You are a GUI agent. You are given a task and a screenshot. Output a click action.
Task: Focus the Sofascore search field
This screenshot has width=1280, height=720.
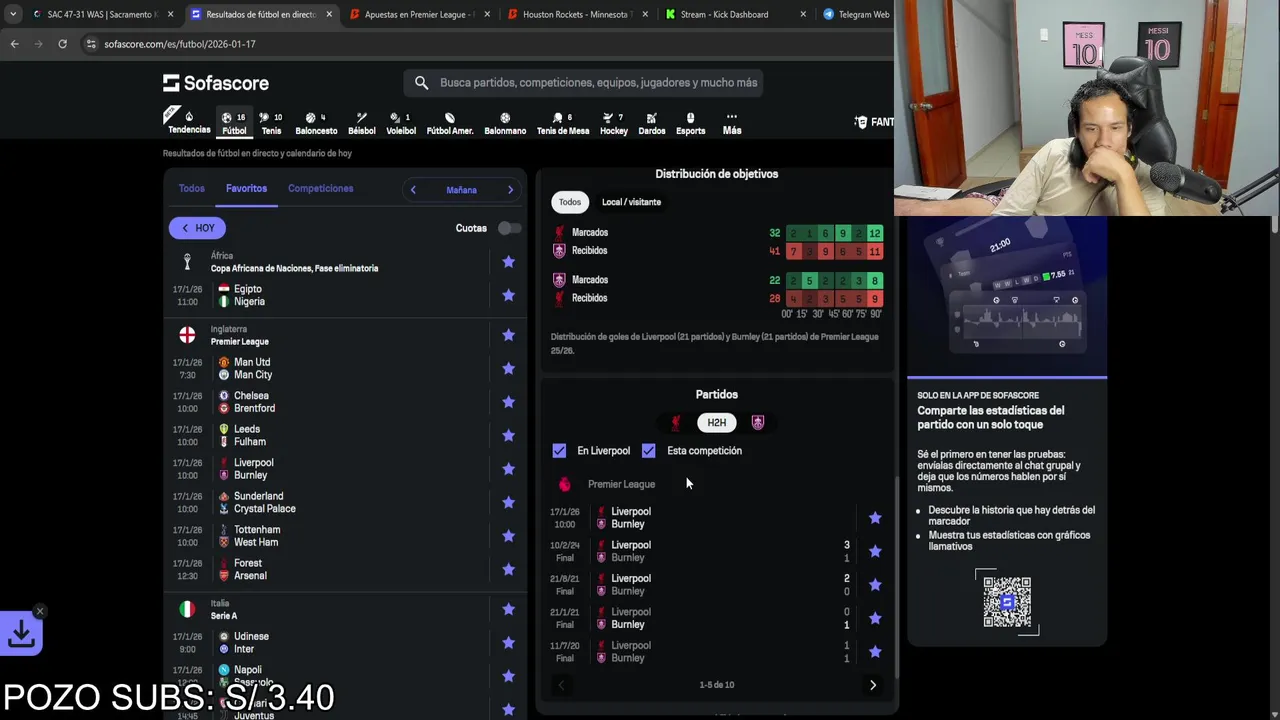tap(584, 83)
